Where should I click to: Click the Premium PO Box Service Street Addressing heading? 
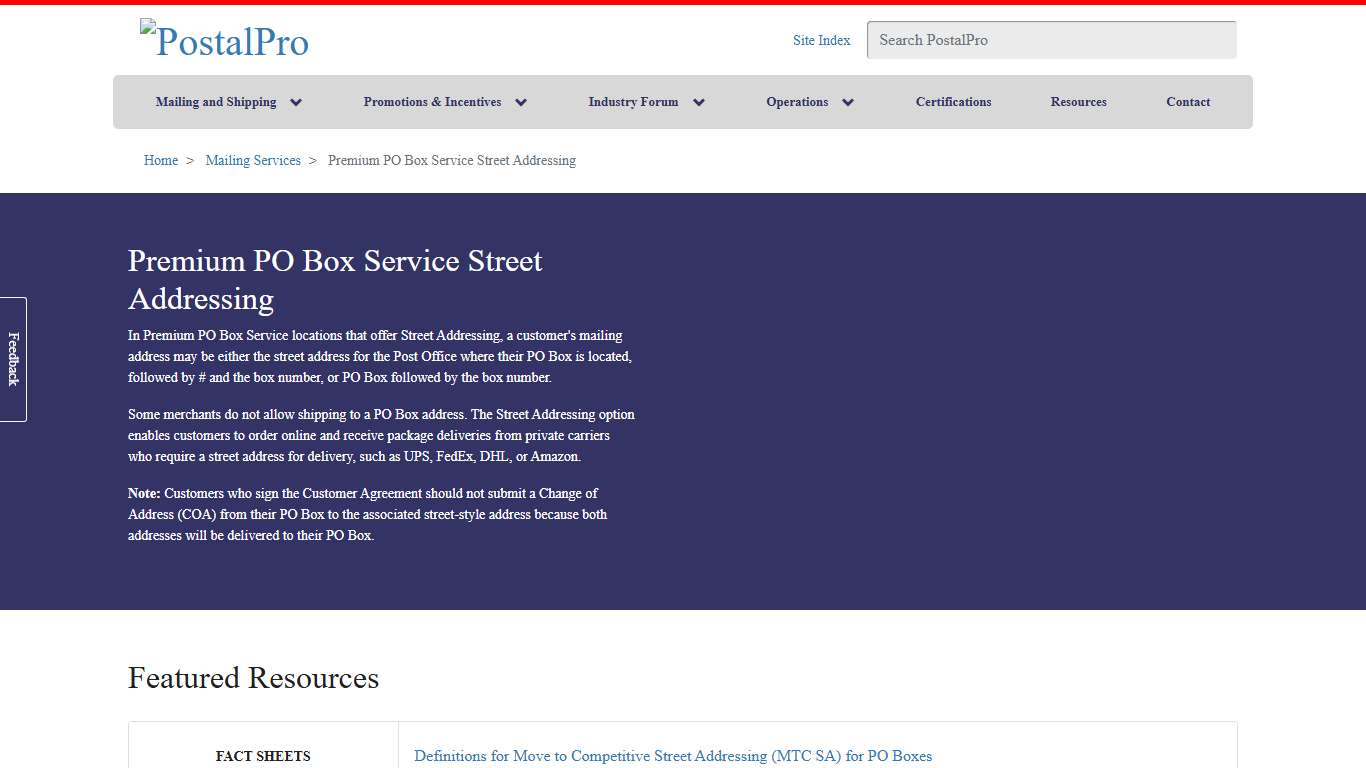point(334,280)
